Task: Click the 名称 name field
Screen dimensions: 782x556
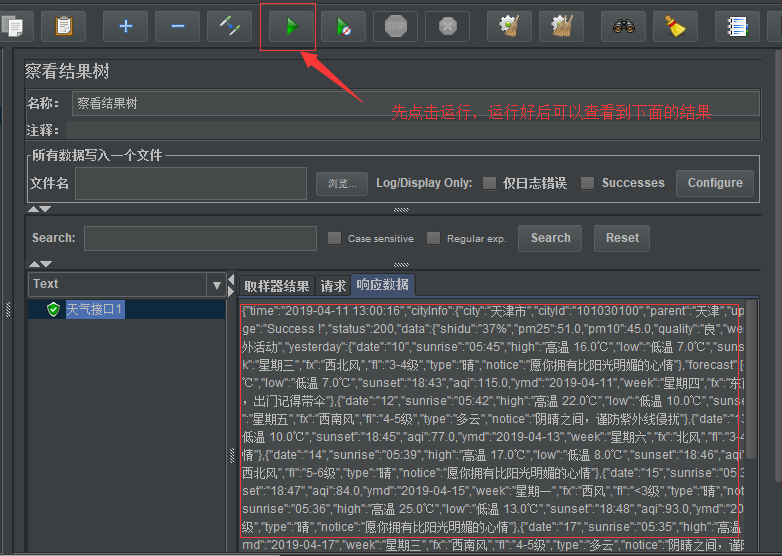Action: (415, 103)
